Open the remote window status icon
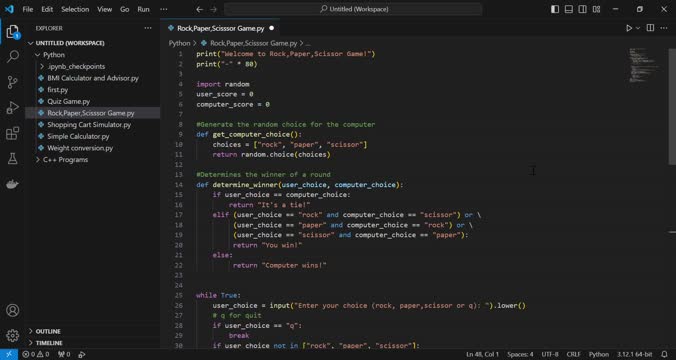This screenshot has width=676, height=360. 9,354
